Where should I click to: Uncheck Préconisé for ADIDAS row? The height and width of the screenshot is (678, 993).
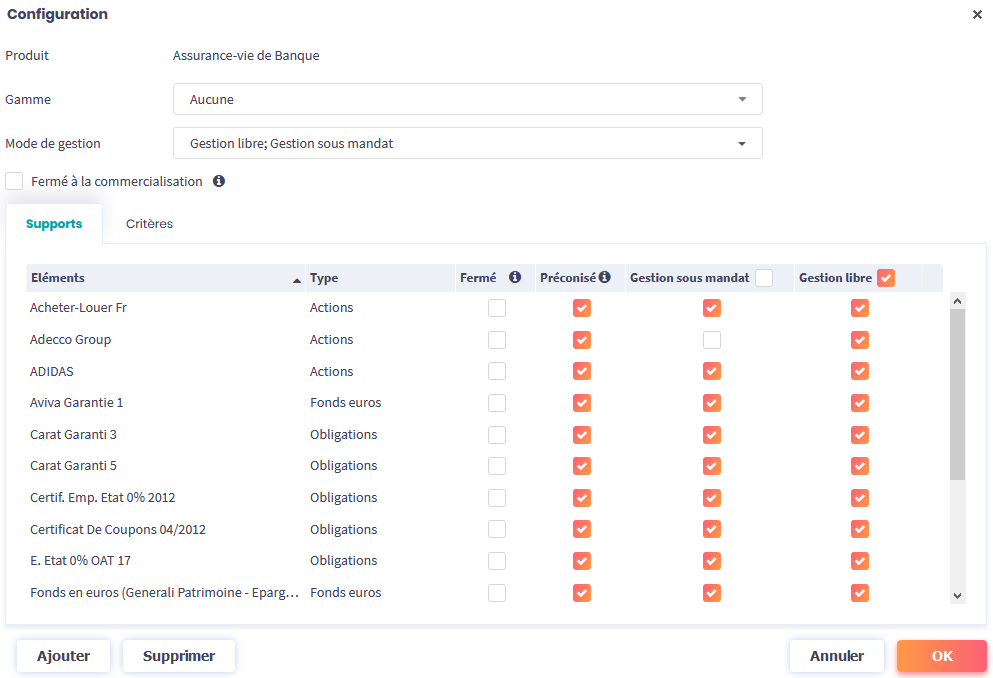click(582, 371)
